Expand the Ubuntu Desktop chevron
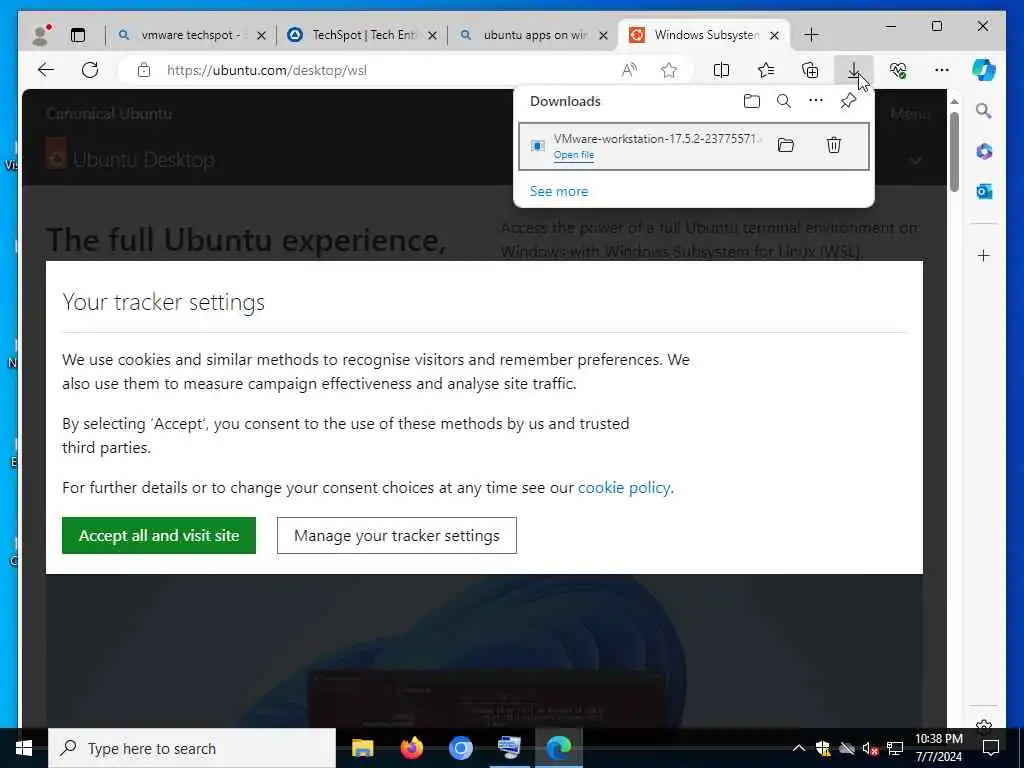The image size is (1024, 768). click(916, 160)
